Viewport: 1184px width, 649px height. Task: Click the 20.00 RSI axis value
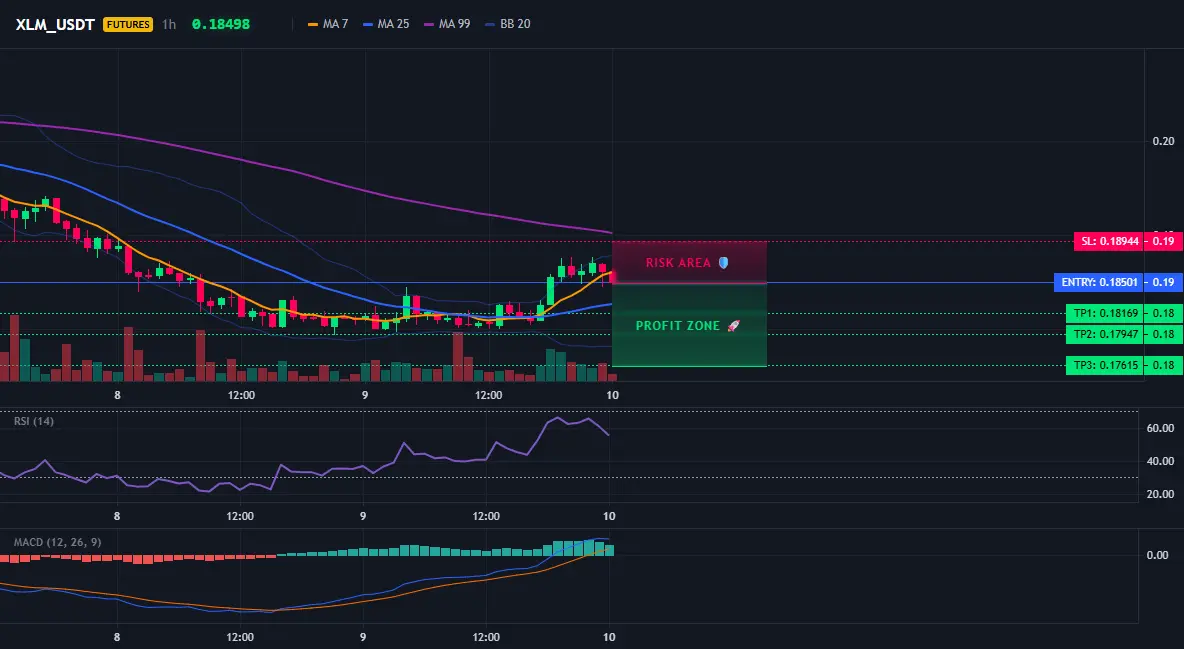(1160, 494)
